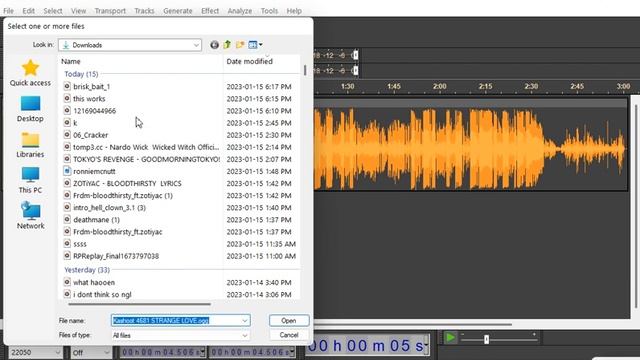Open the Generate menu
Image resolution: width=640 pixels, height=360 pixels.
click(178, 11)
